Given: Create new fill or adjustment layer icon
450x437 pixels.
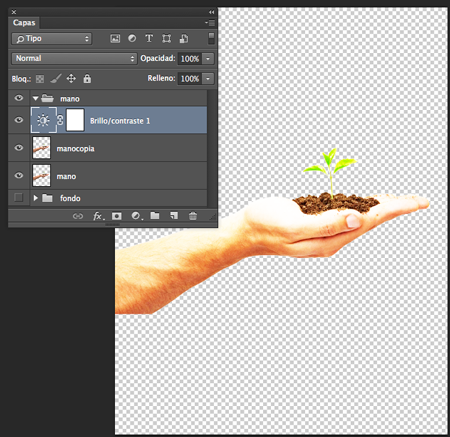Looking at the screenshot, I should [x=136, y=216].
